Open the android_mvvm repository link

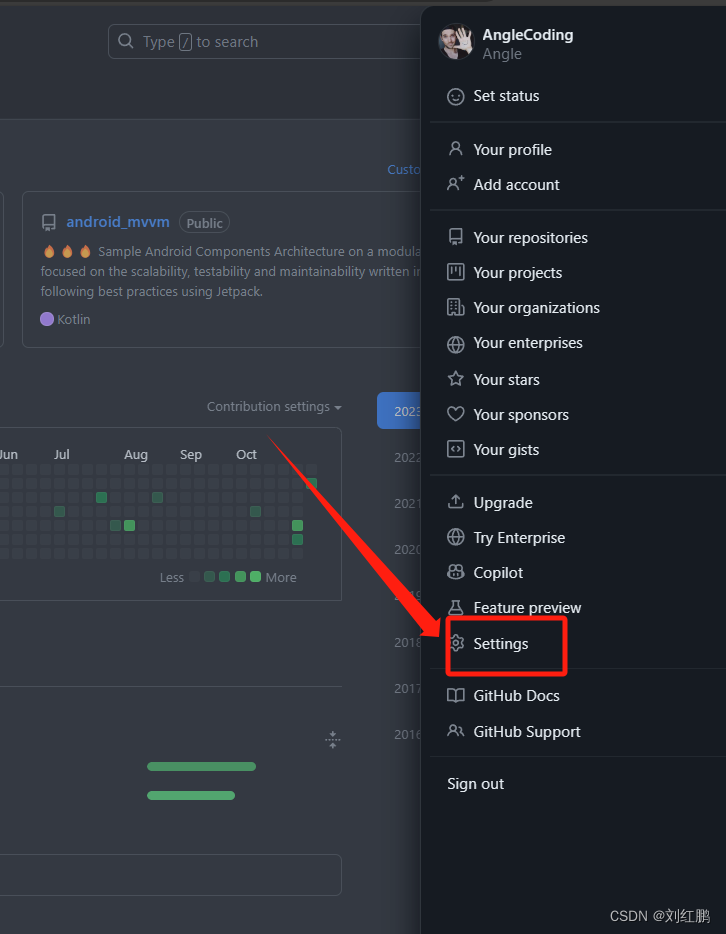(x=118, y=222)
